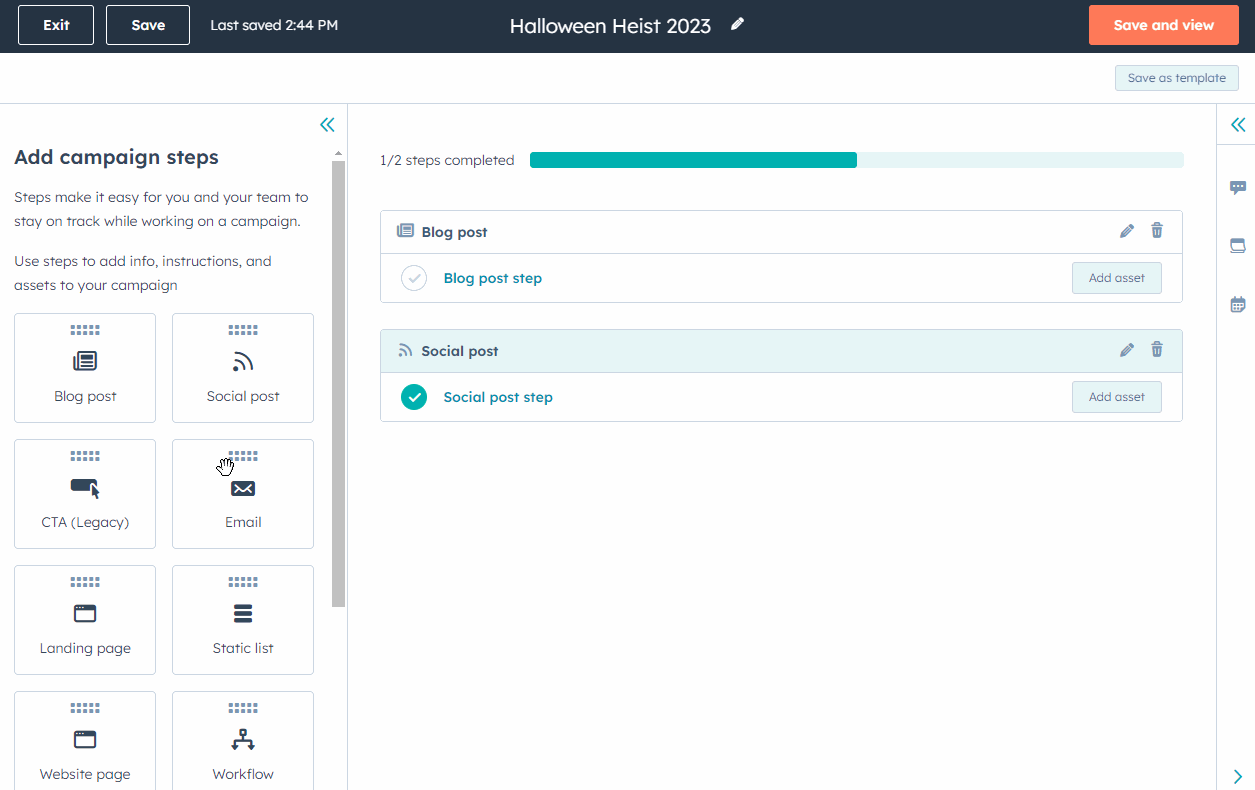Mark Blog post step as complete
The width and height of the screenshot is (1255, 790).
point(414,278)
